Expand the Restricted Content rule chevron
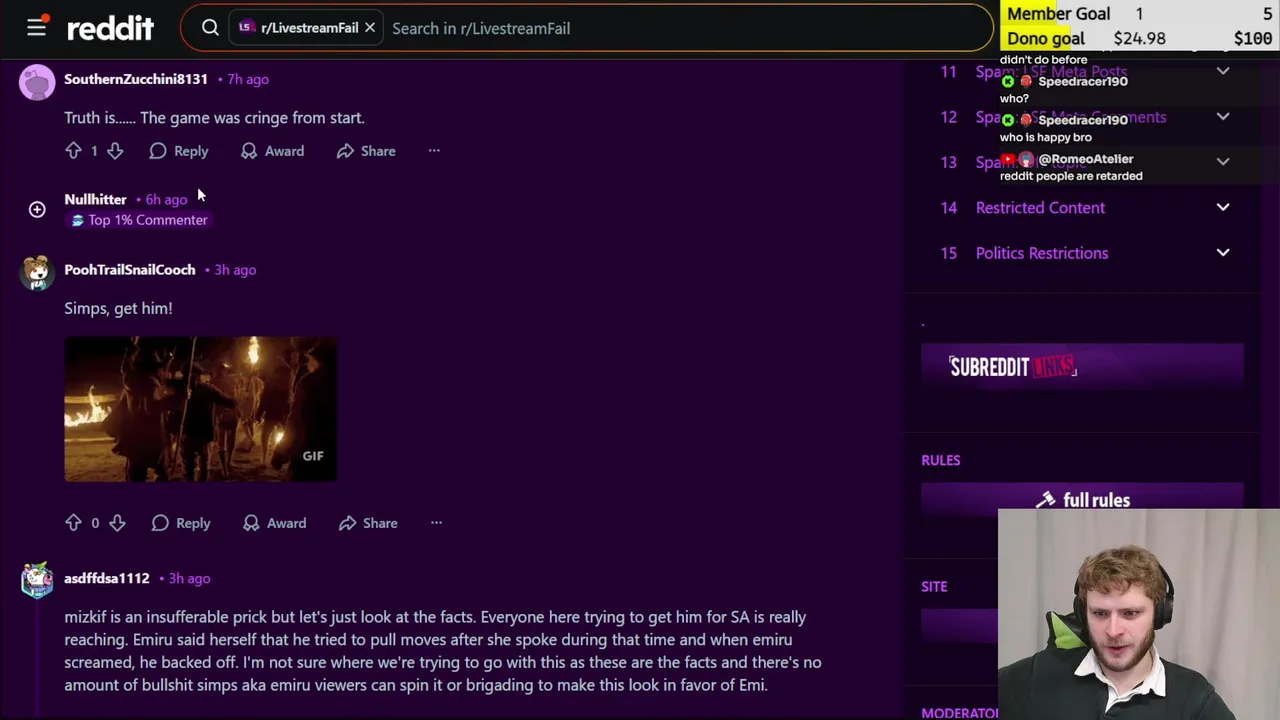This screenshot has height=720, width=1280. 1223,207
